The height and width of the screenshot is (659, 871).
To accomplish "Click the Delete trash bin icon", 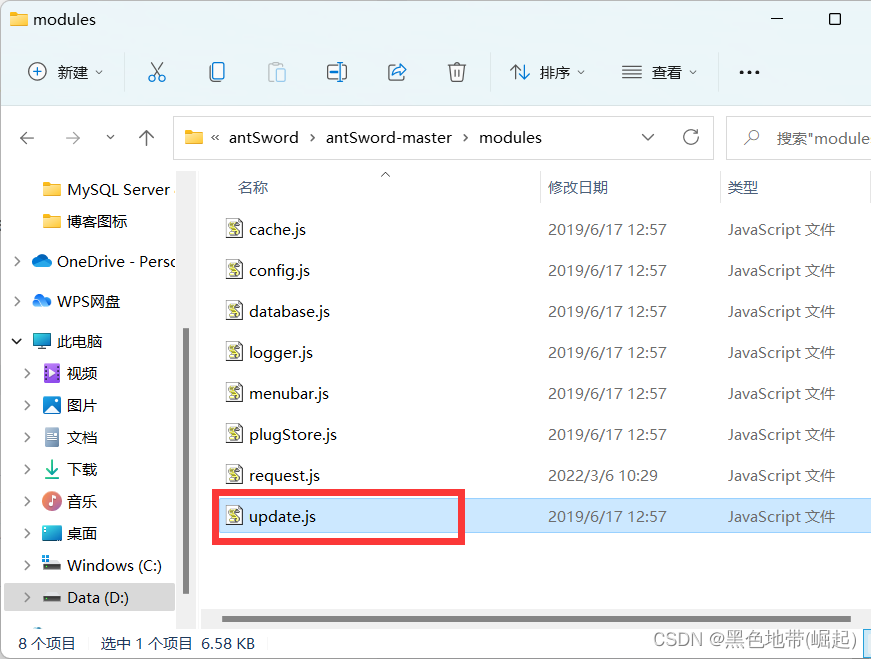I will (457, 72).
